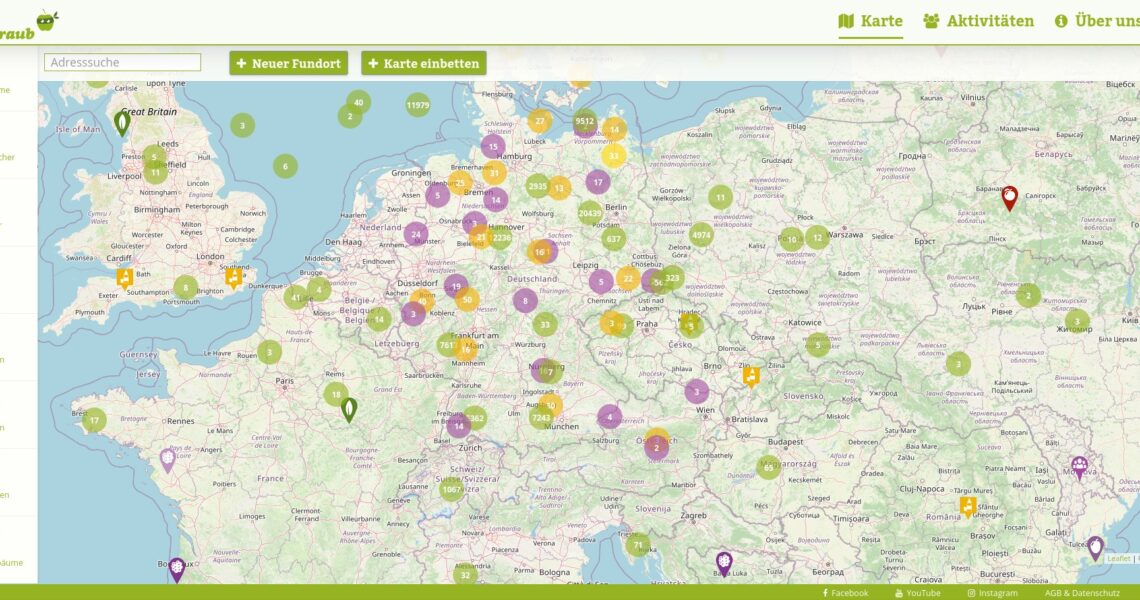Switch to the Aktivitäten tab
Image resolution: width=1140 pixels, height=600 pixels.
click(x=978, y=21)
